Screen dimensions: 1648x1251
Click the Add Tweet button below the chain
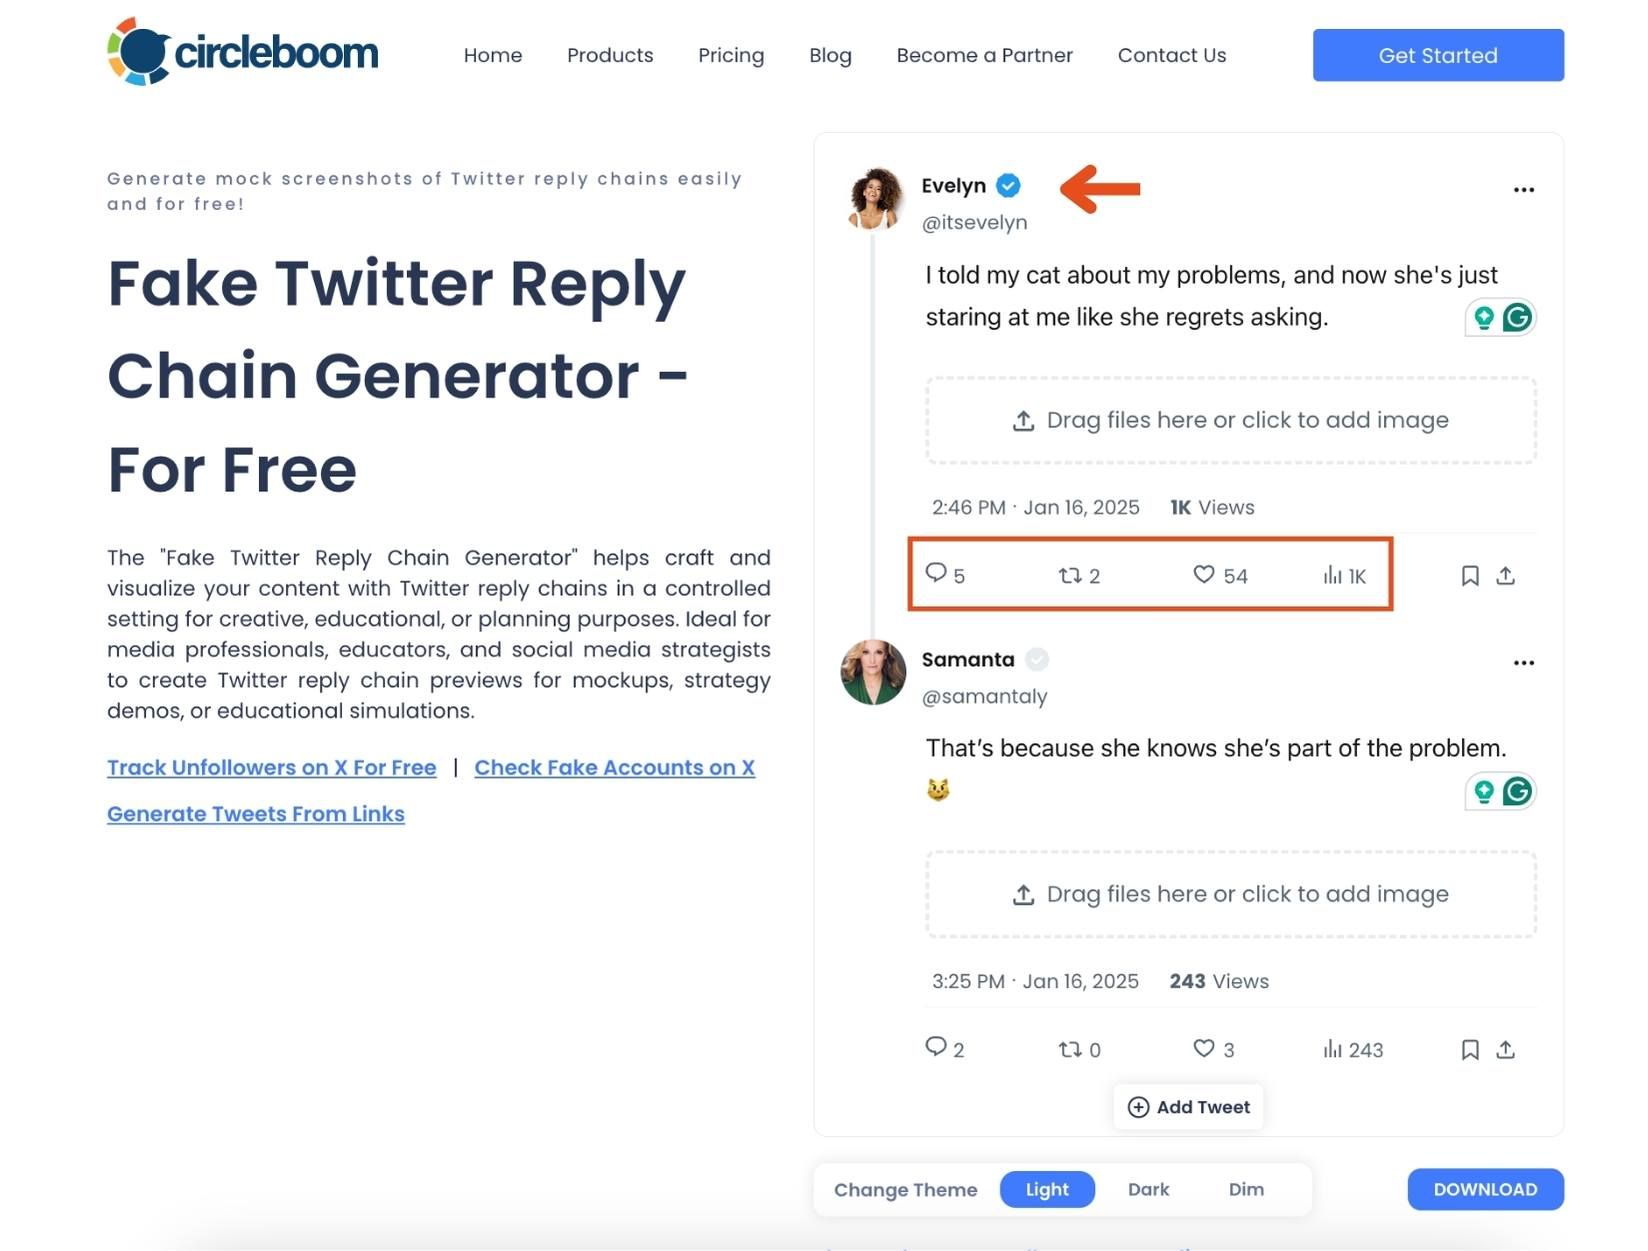click(x=1188, y=1107)
